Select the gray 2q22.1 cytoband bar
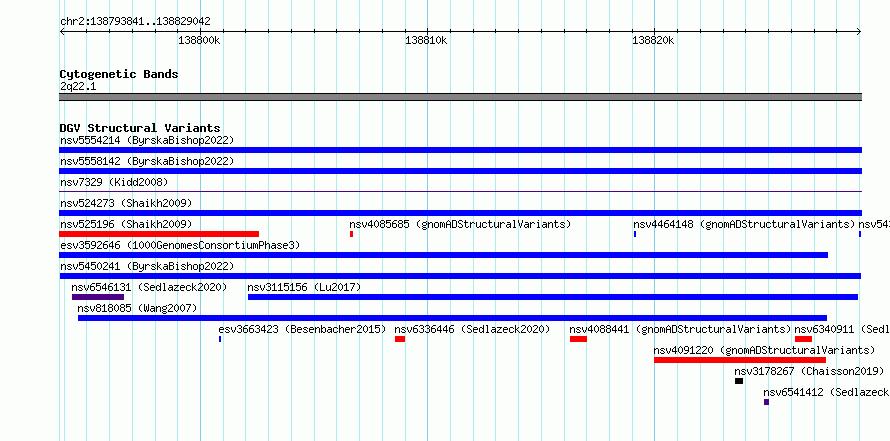890x441 pixels. 460,97
